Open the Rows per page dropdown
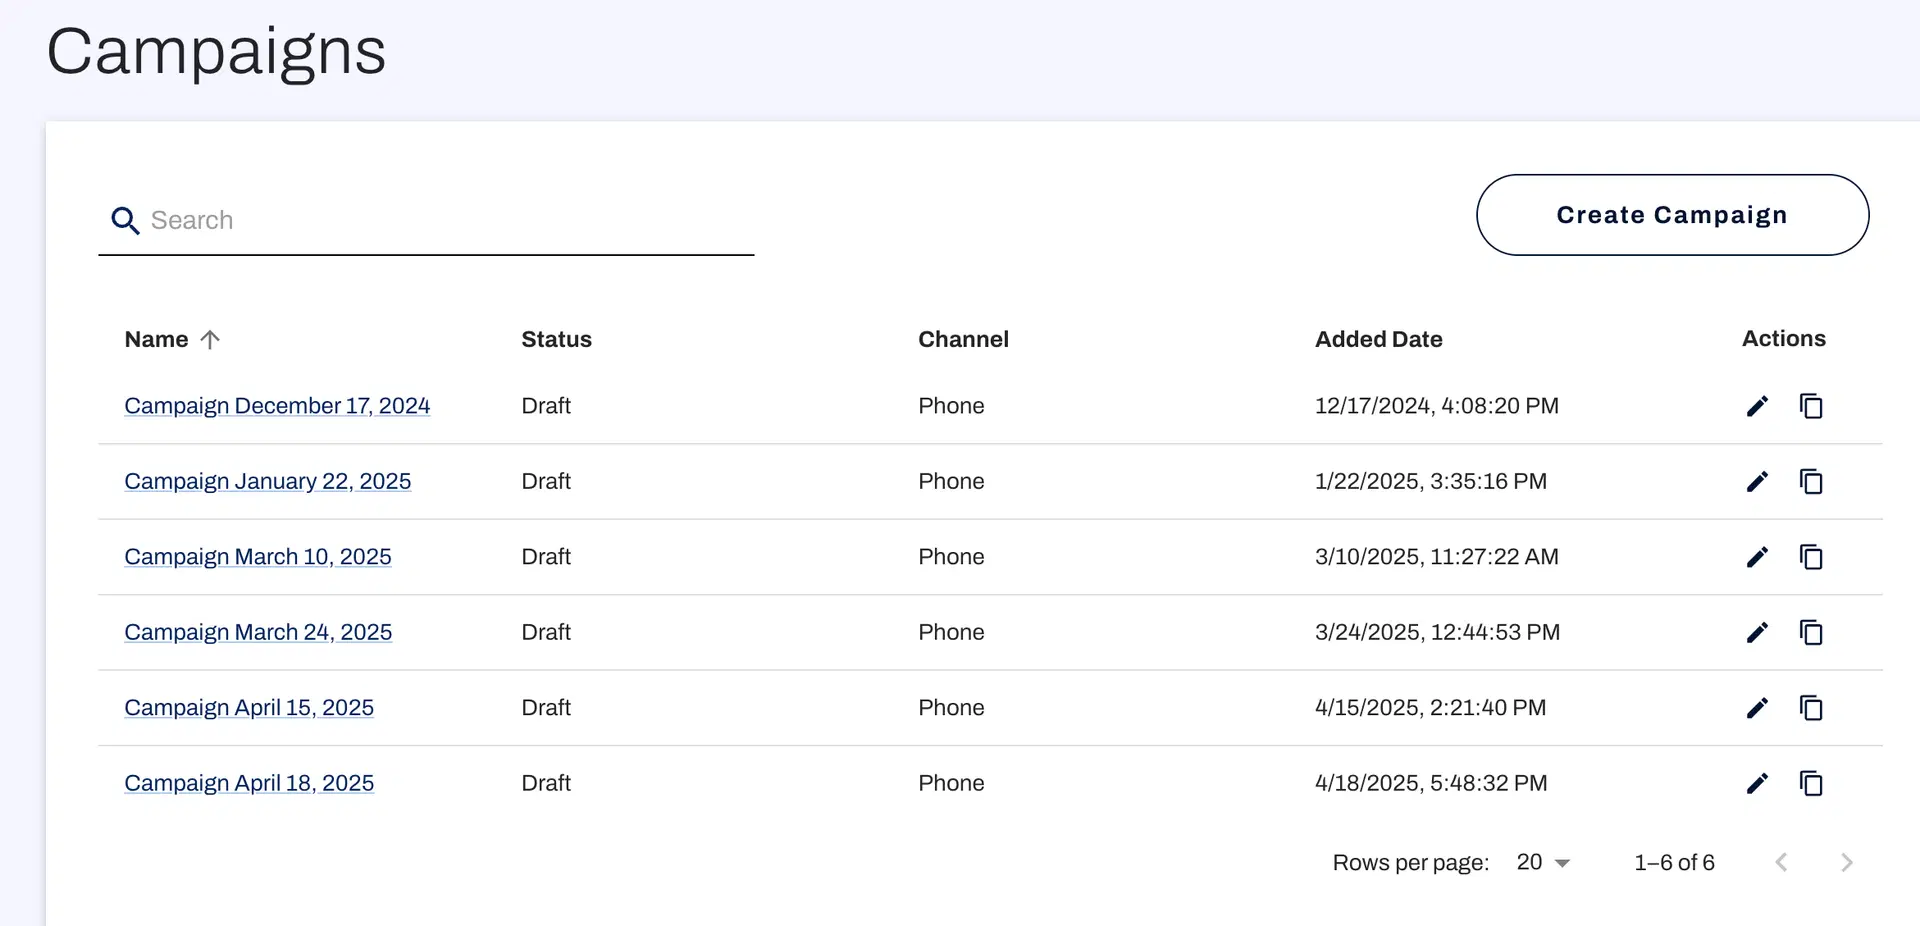The image size is (1920, 926). point(1542,862)
